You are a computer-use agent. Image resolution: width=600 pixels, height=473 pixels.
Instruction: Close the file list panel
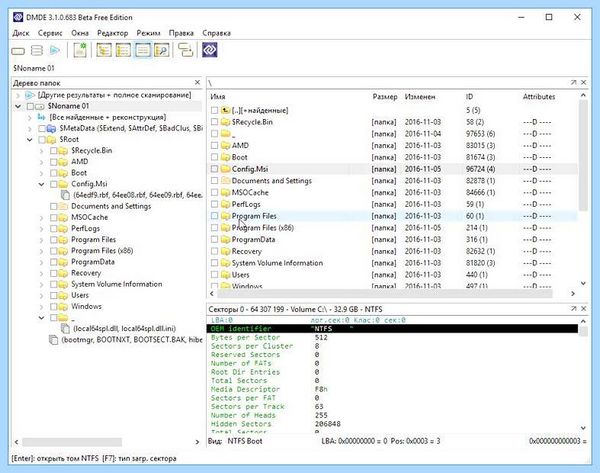coord(583,82)
